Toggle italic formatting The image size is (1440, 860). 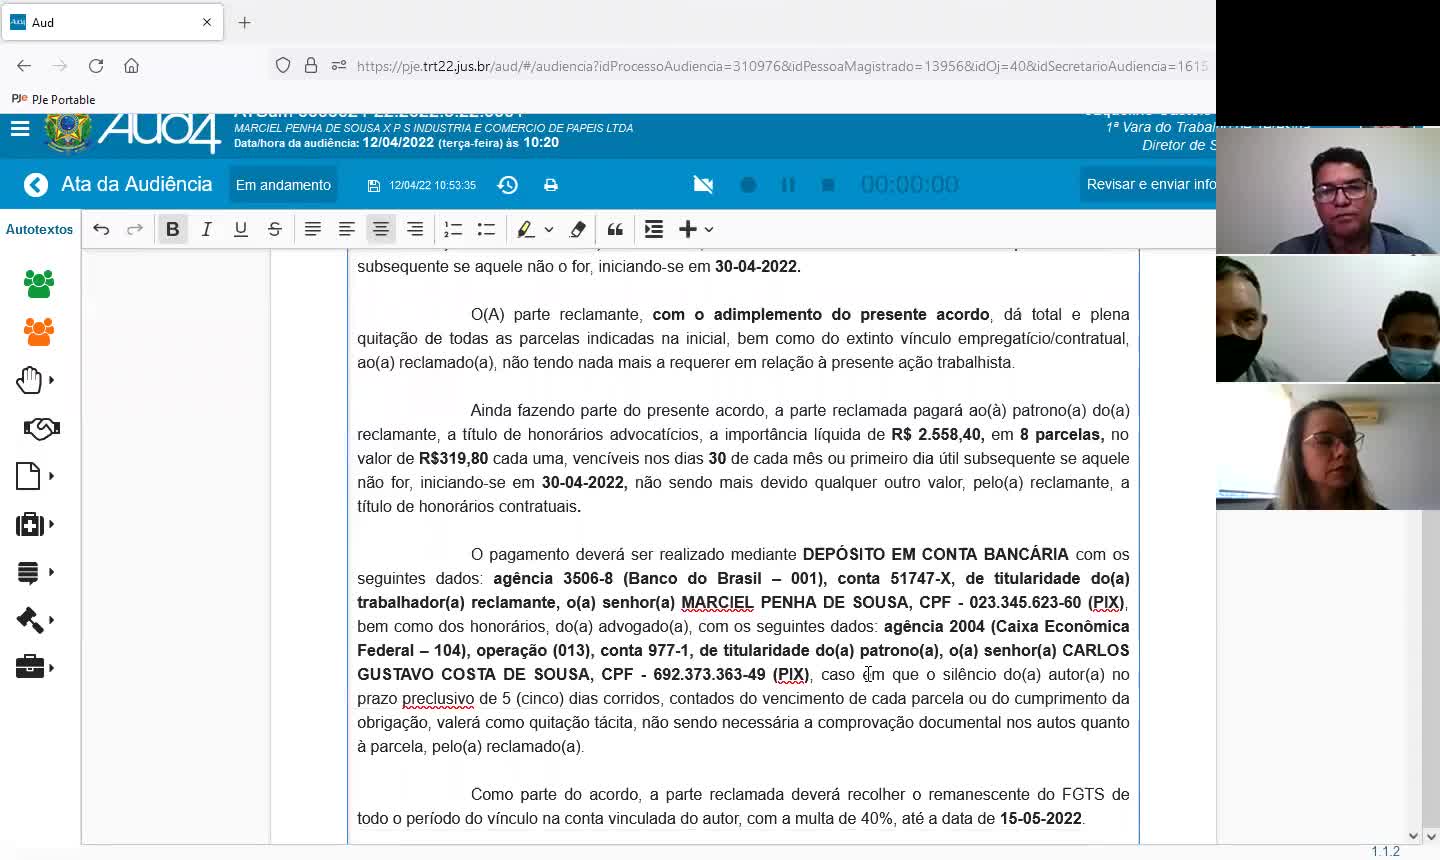(207, 230)
